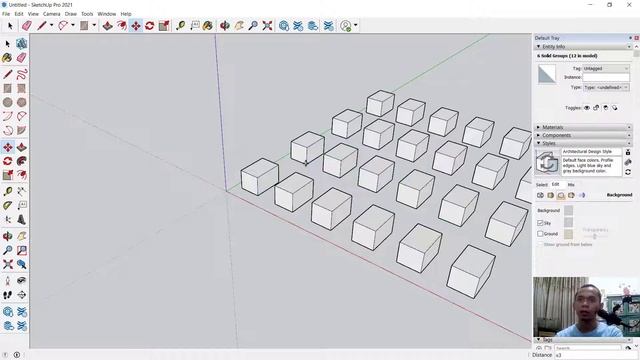640x360 pixels.
Task: Click the Background color swatch
Action: (568, 210)
